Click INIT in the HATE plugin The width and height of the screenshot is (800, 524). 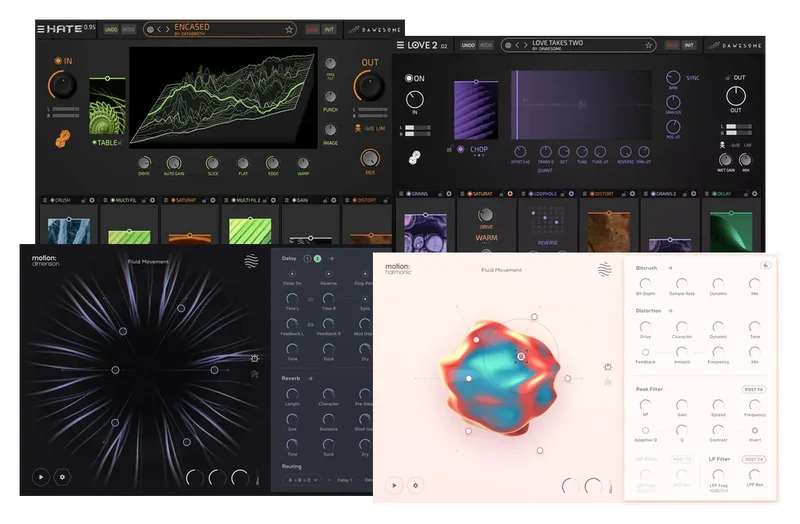(x=330, y=30)
